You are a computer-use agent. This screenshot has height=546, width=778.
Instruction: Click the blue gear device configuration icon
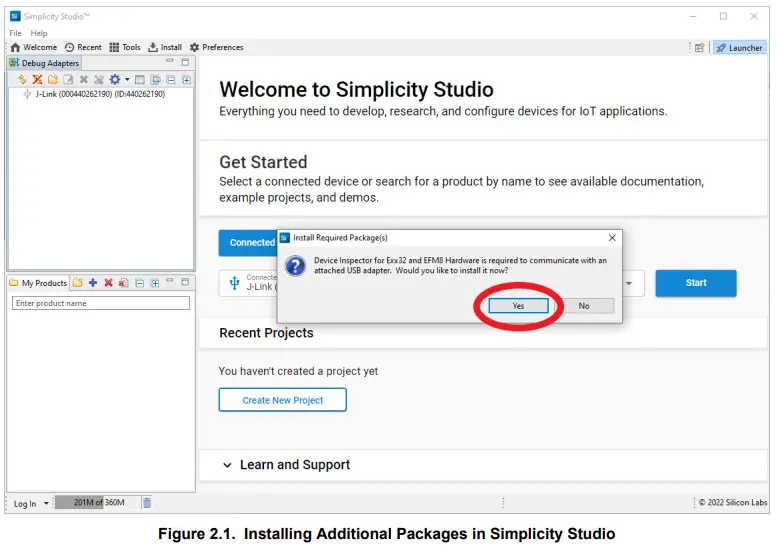(x=115, y=79)
